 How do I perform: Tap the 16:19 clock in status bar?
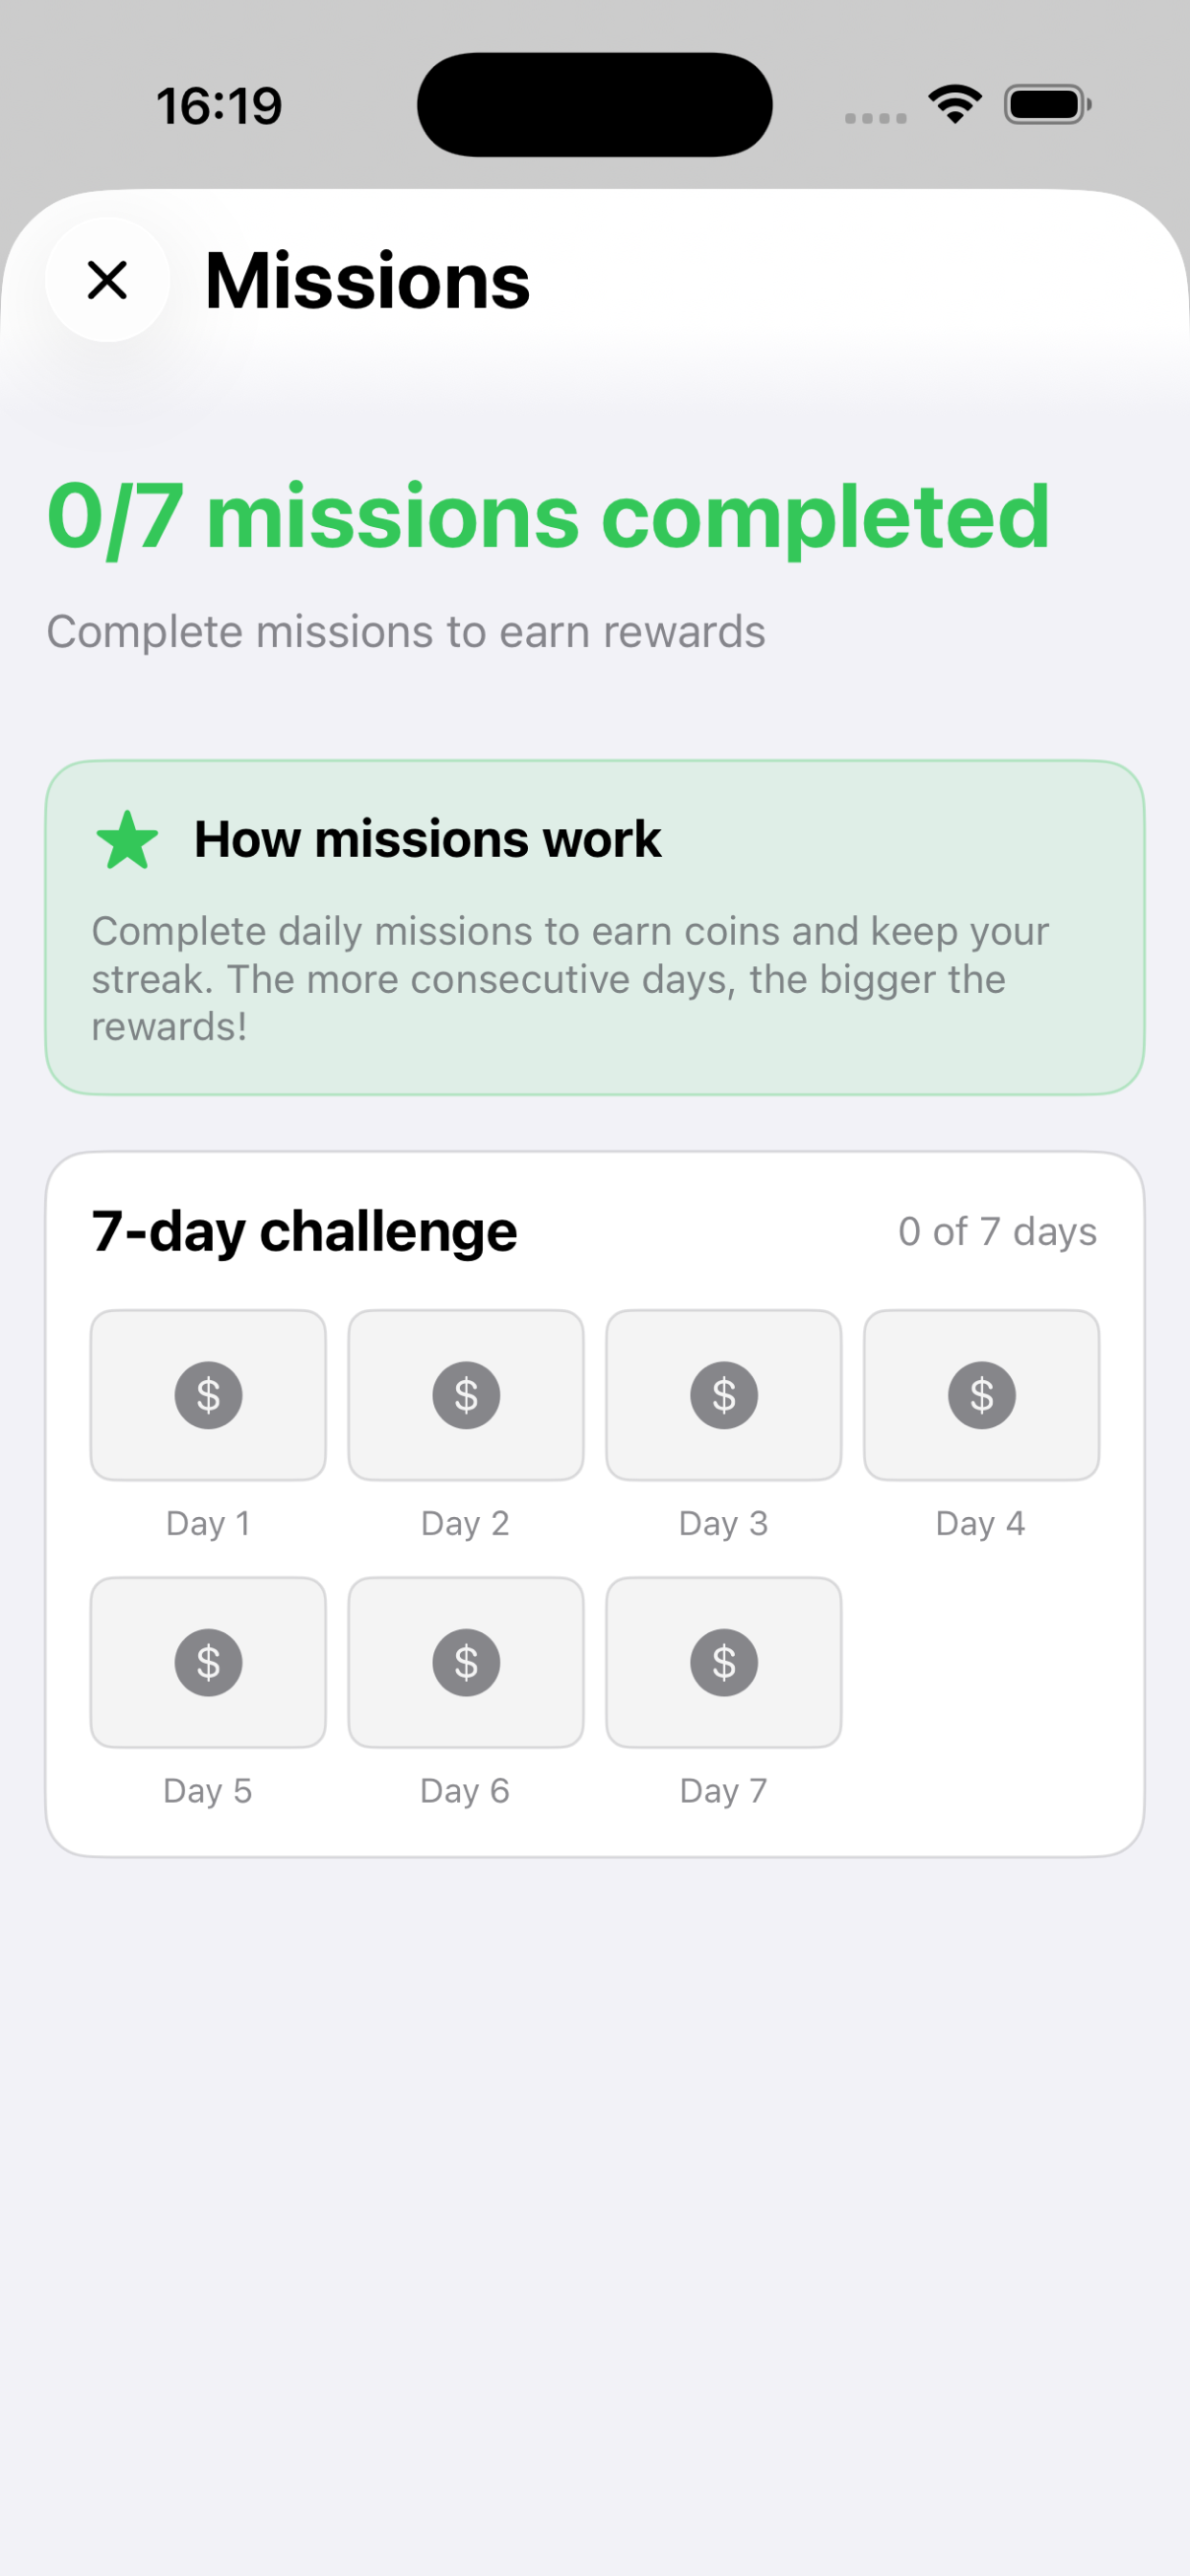(x=219, y=106)
